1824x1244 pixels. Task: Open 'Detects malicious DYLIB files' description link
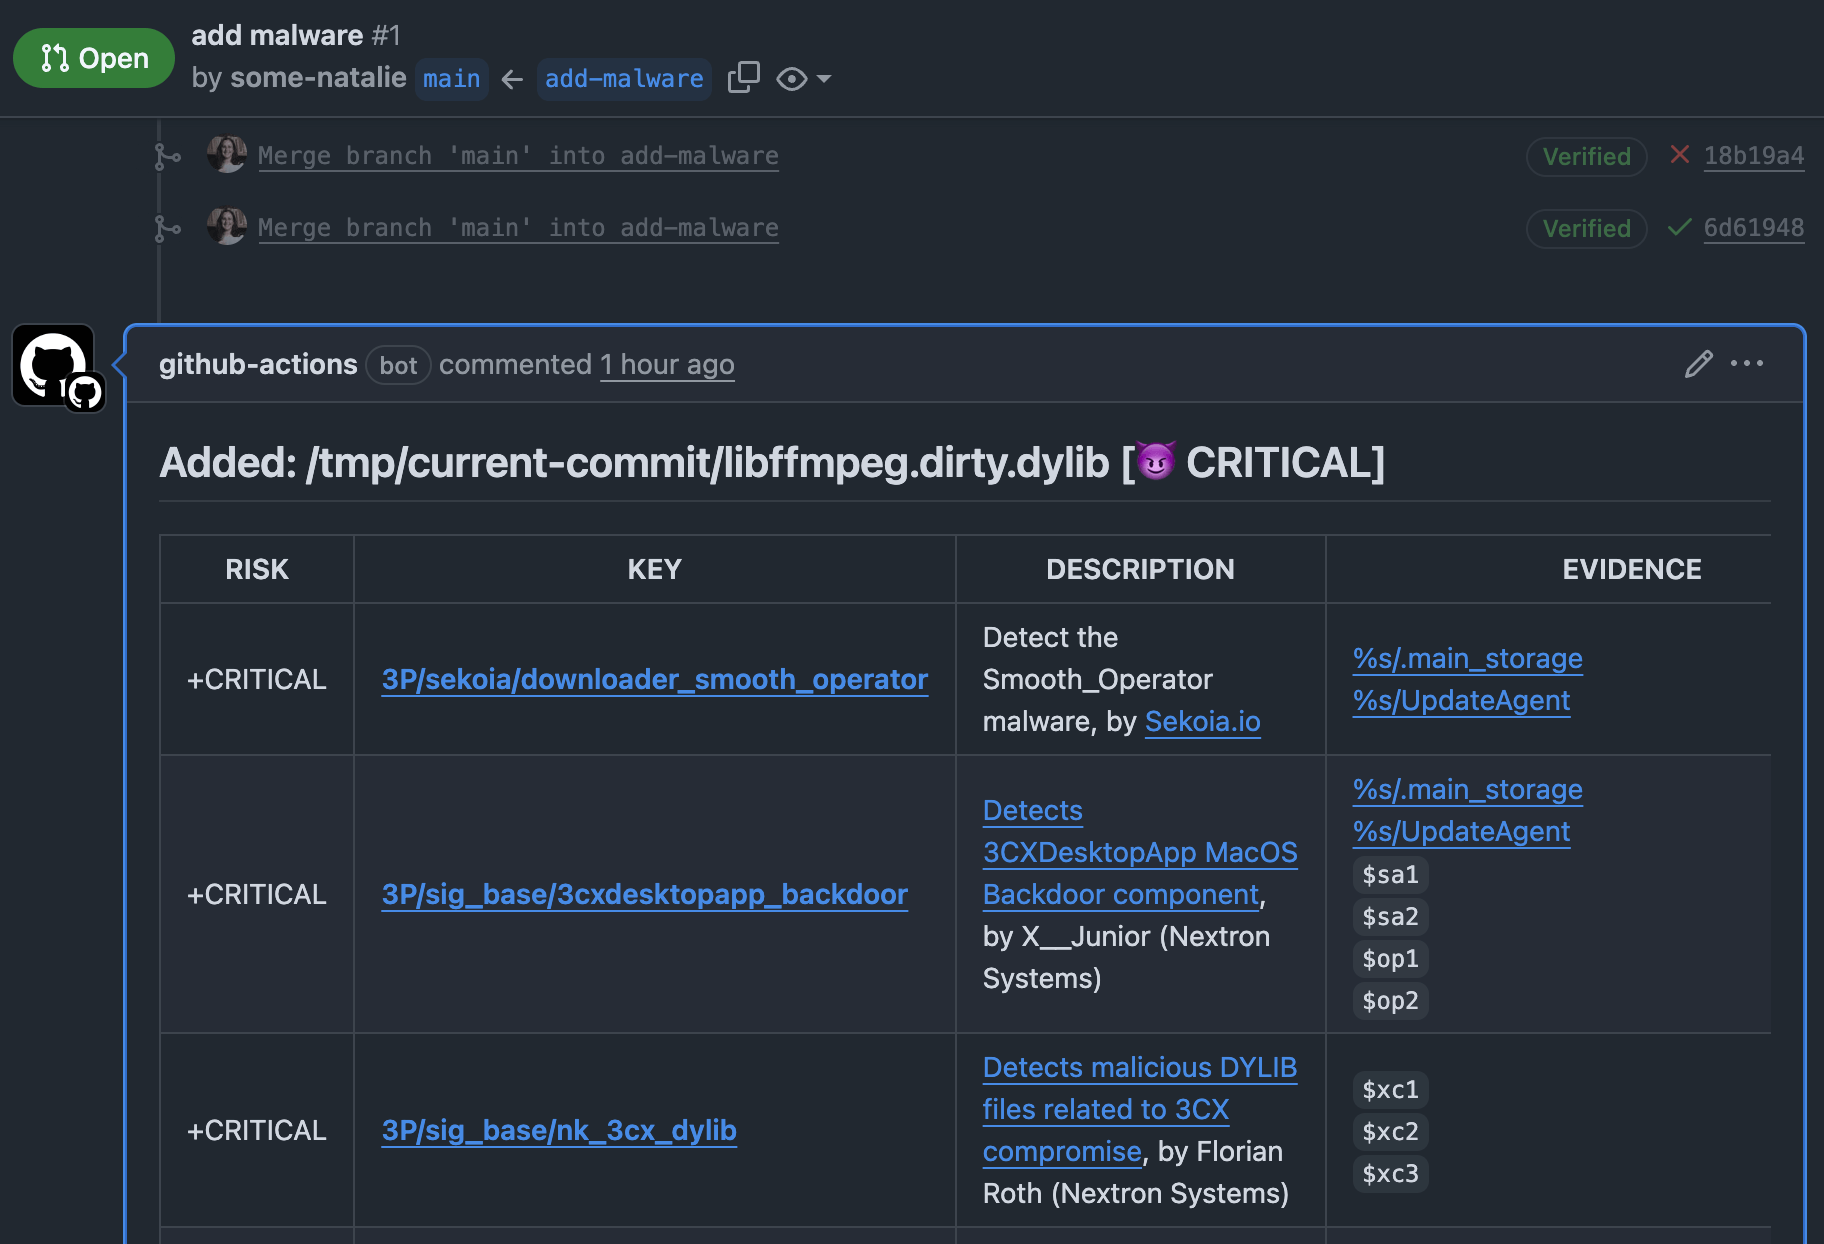coord(1140,1110)
